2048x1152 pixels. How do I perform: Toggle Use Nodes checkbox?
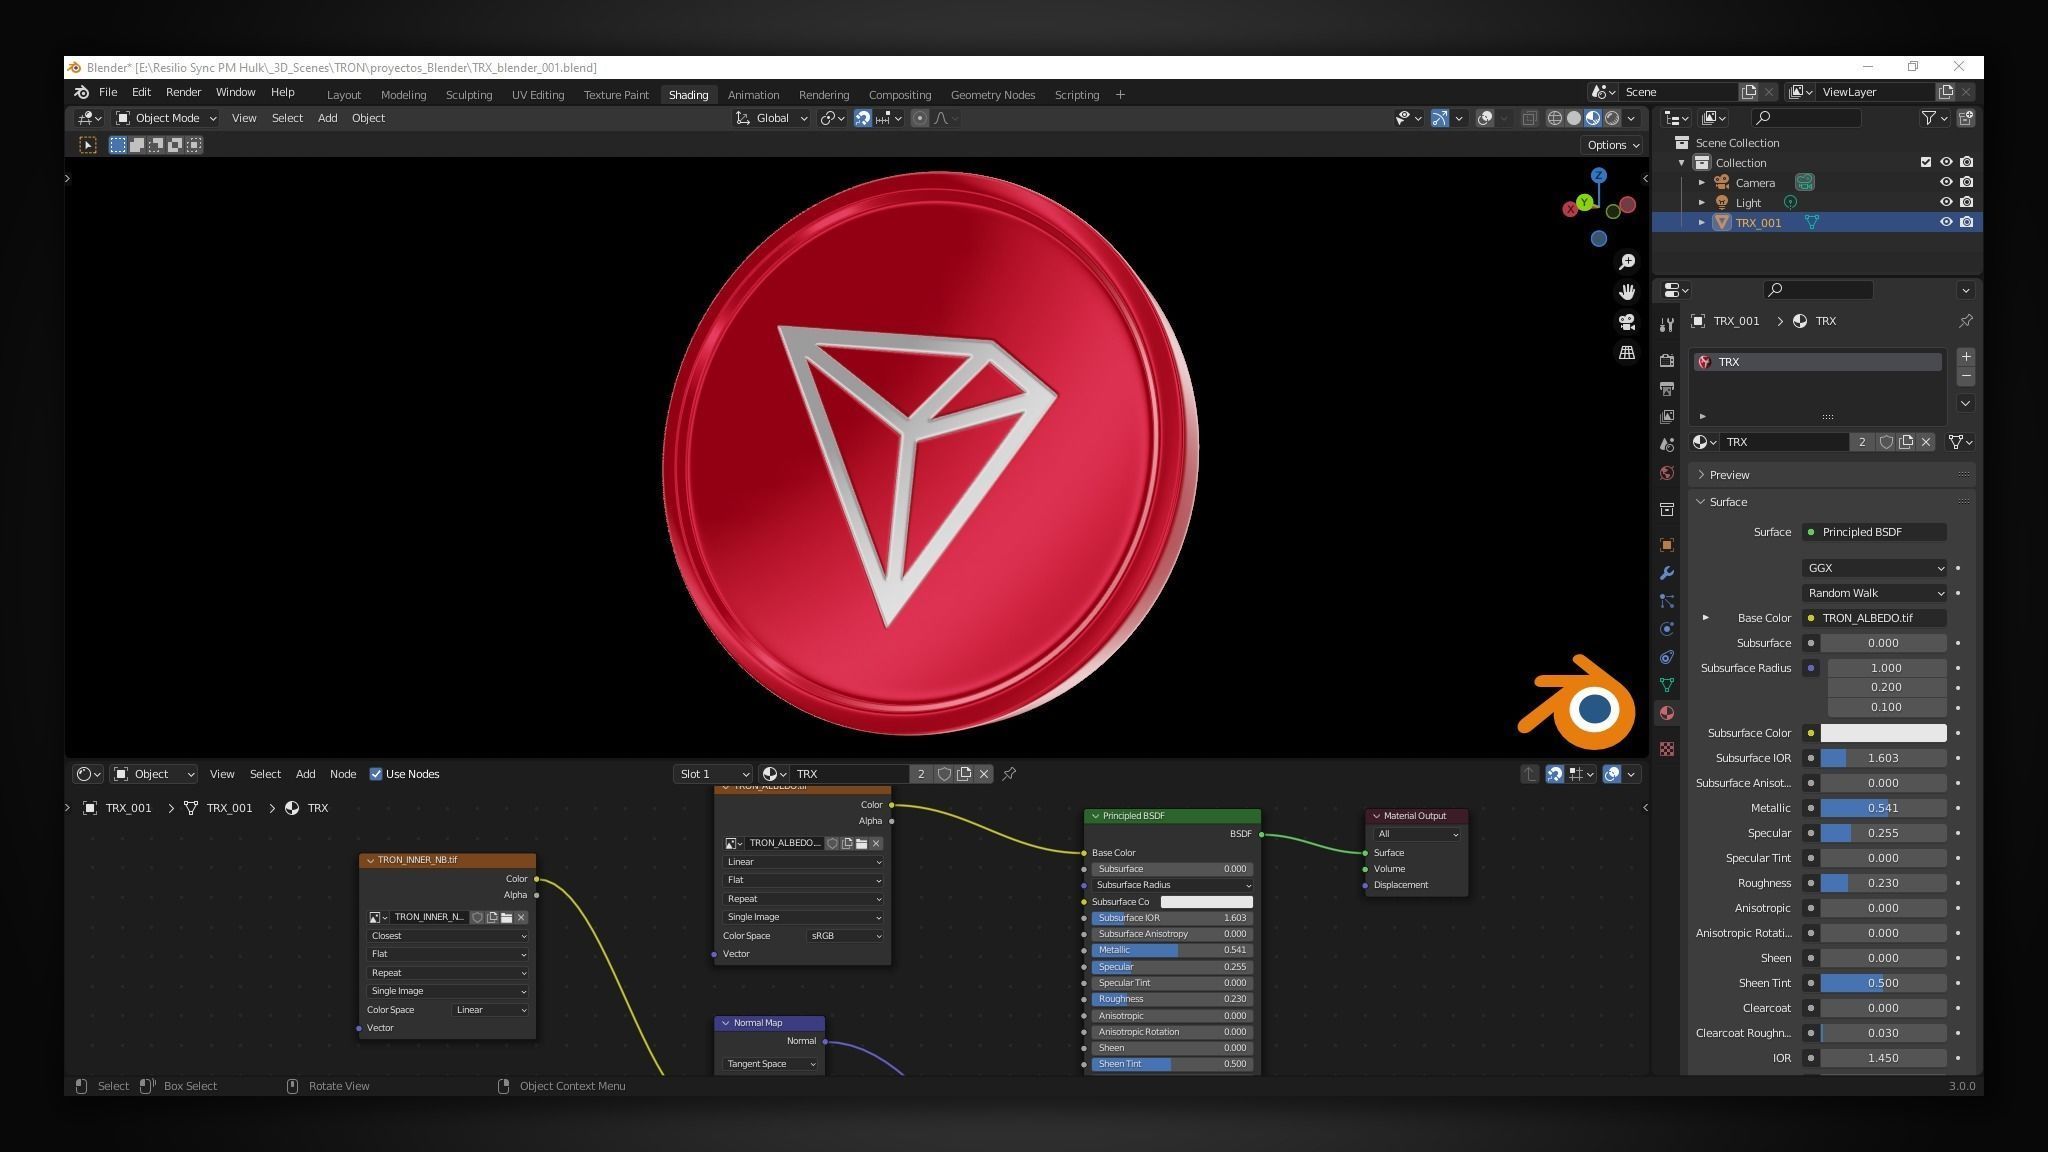pyautogui.click(x=376, y=774)
